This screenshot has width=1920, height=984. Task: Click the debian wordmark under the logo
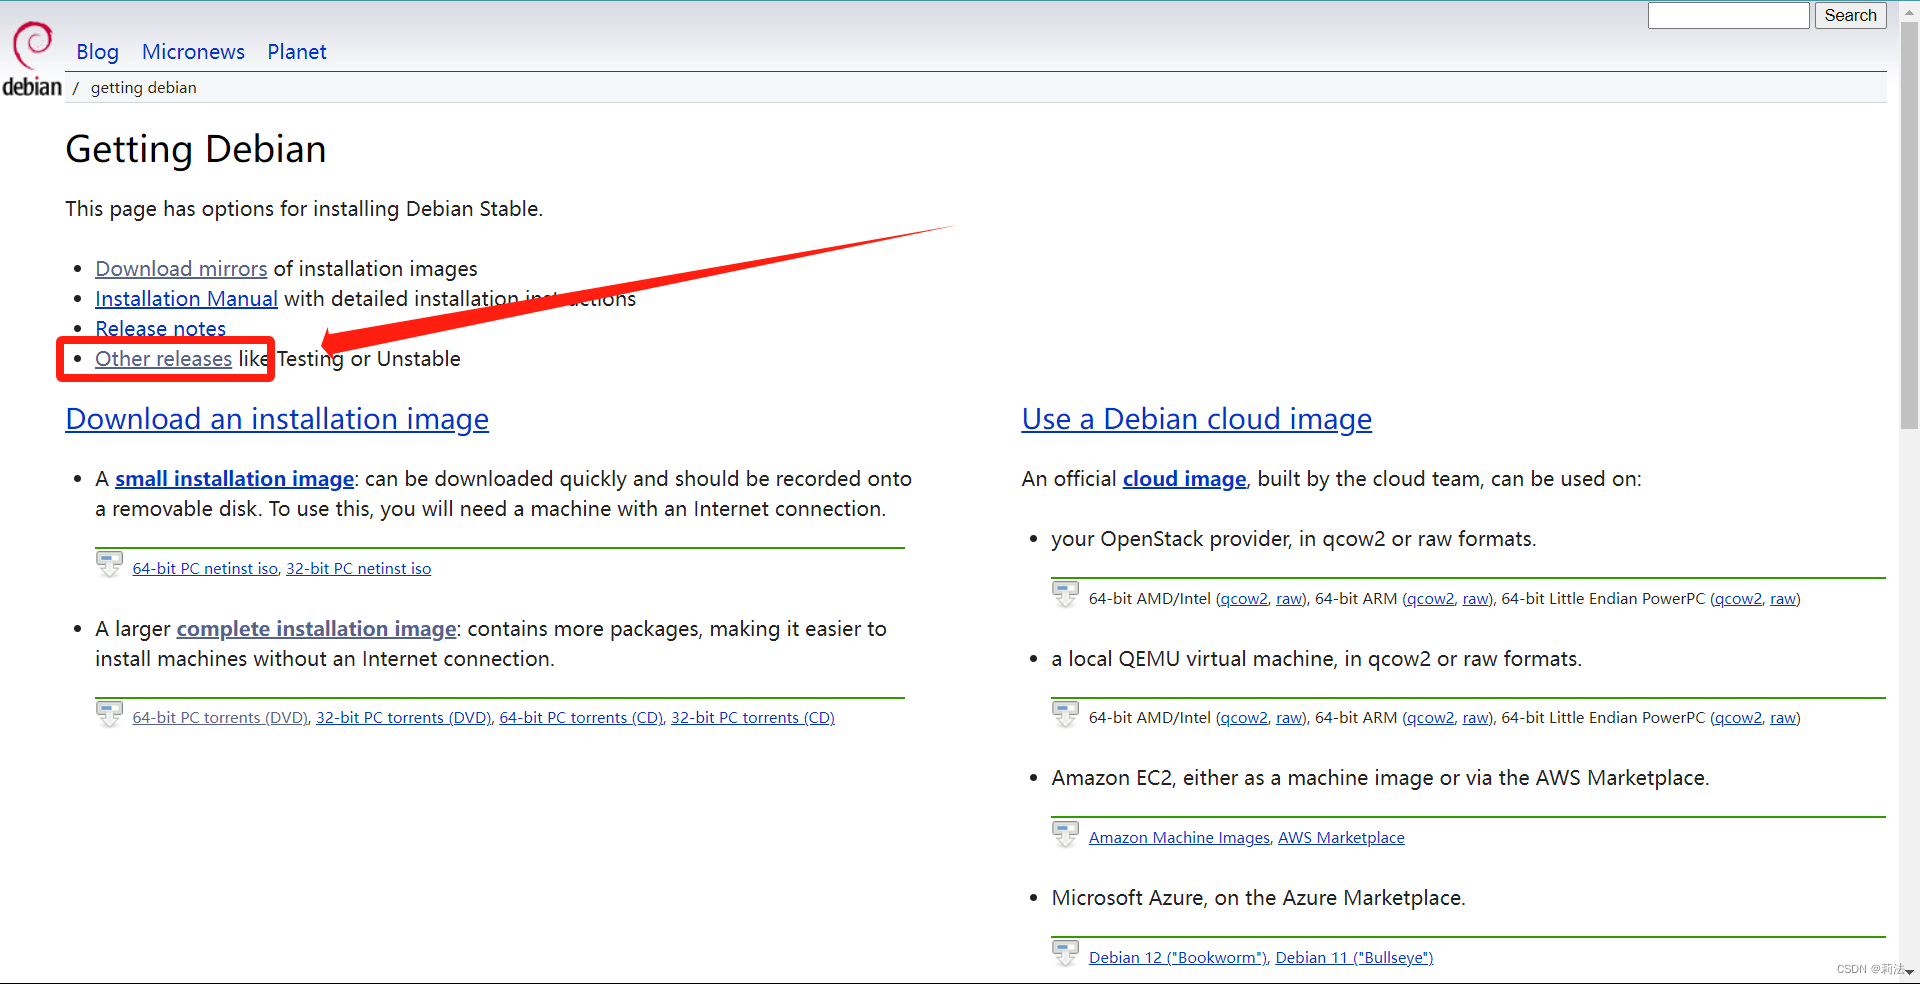[x=32, y=87]
